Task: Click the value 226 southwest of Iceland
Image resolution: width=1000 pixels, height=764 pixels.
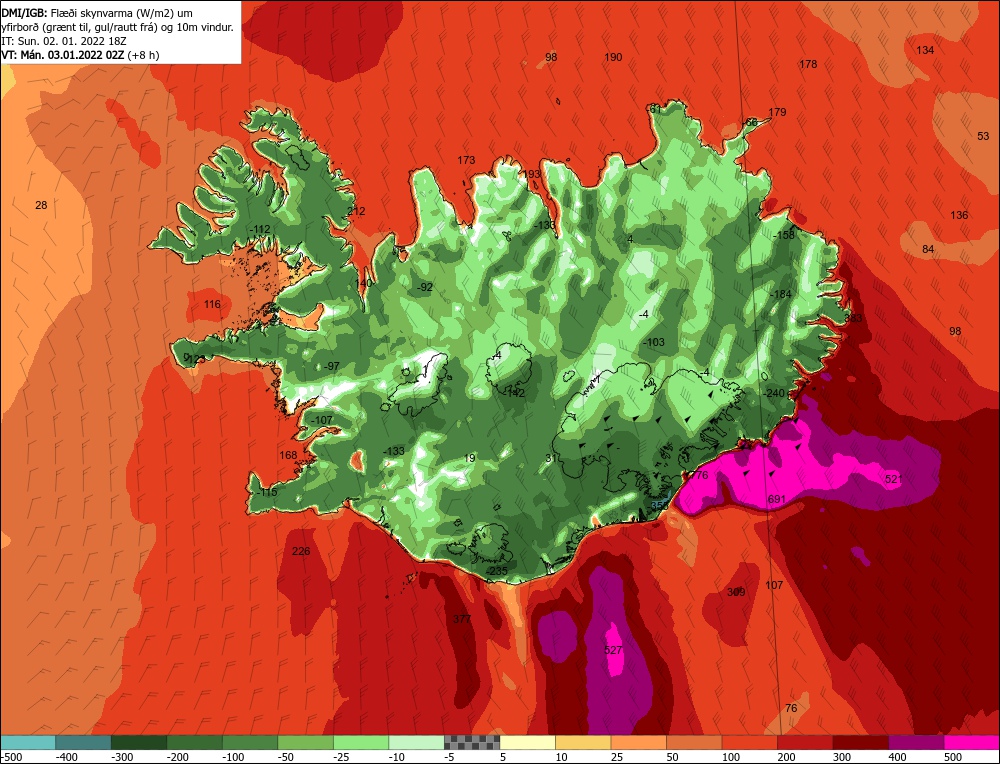Action: 300,551
